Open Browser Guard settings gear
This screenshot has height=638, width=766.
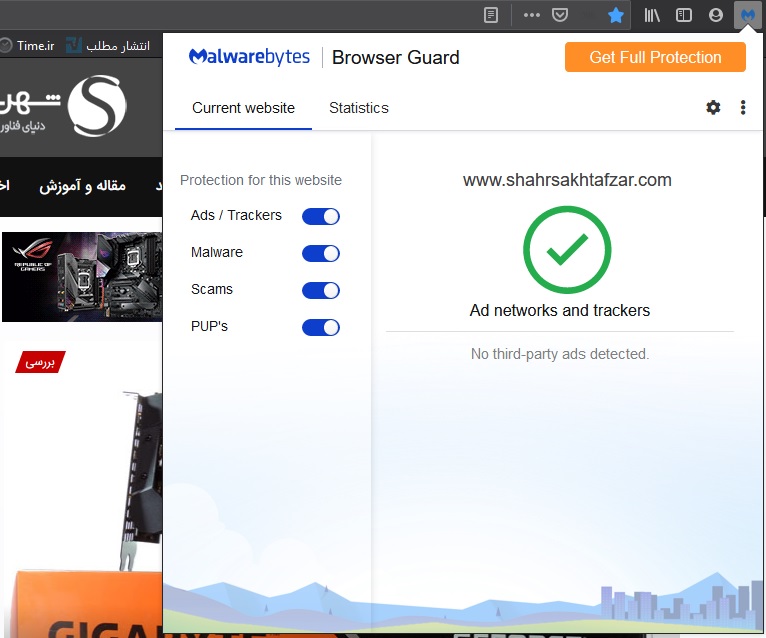coord(713,107)
